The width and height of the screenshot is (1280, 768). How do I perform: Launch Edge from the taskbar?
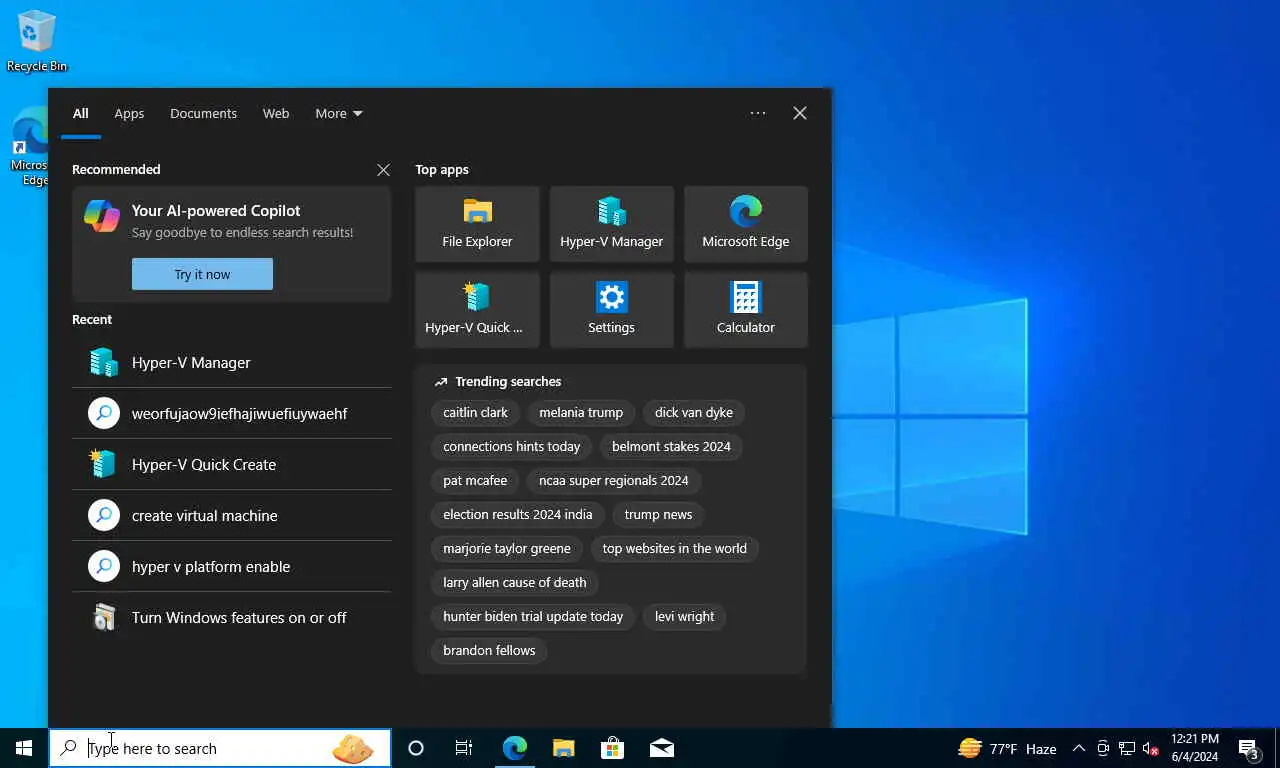514,748
